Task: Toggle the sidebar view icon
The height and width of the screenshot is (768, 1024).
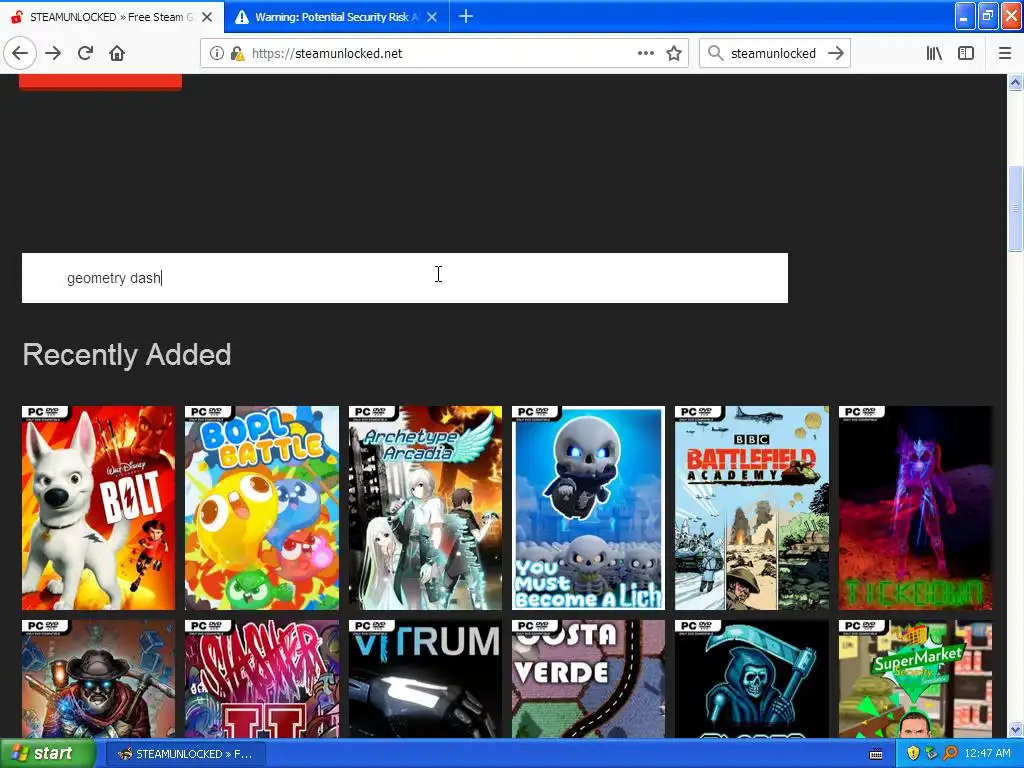Action: 966,54
